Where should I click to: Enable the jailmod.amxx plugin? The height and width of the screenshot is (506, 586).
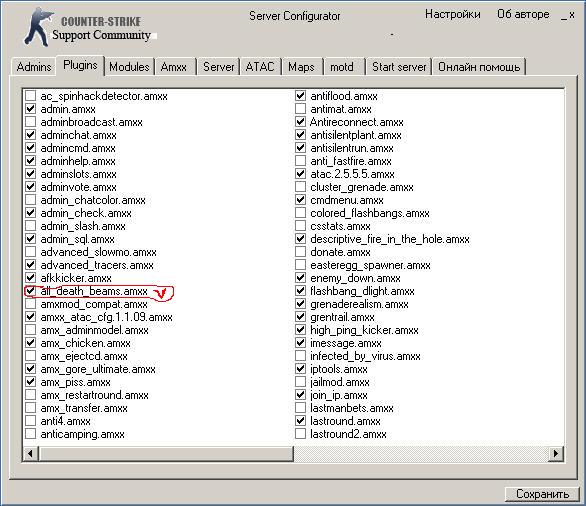point(300,382)
